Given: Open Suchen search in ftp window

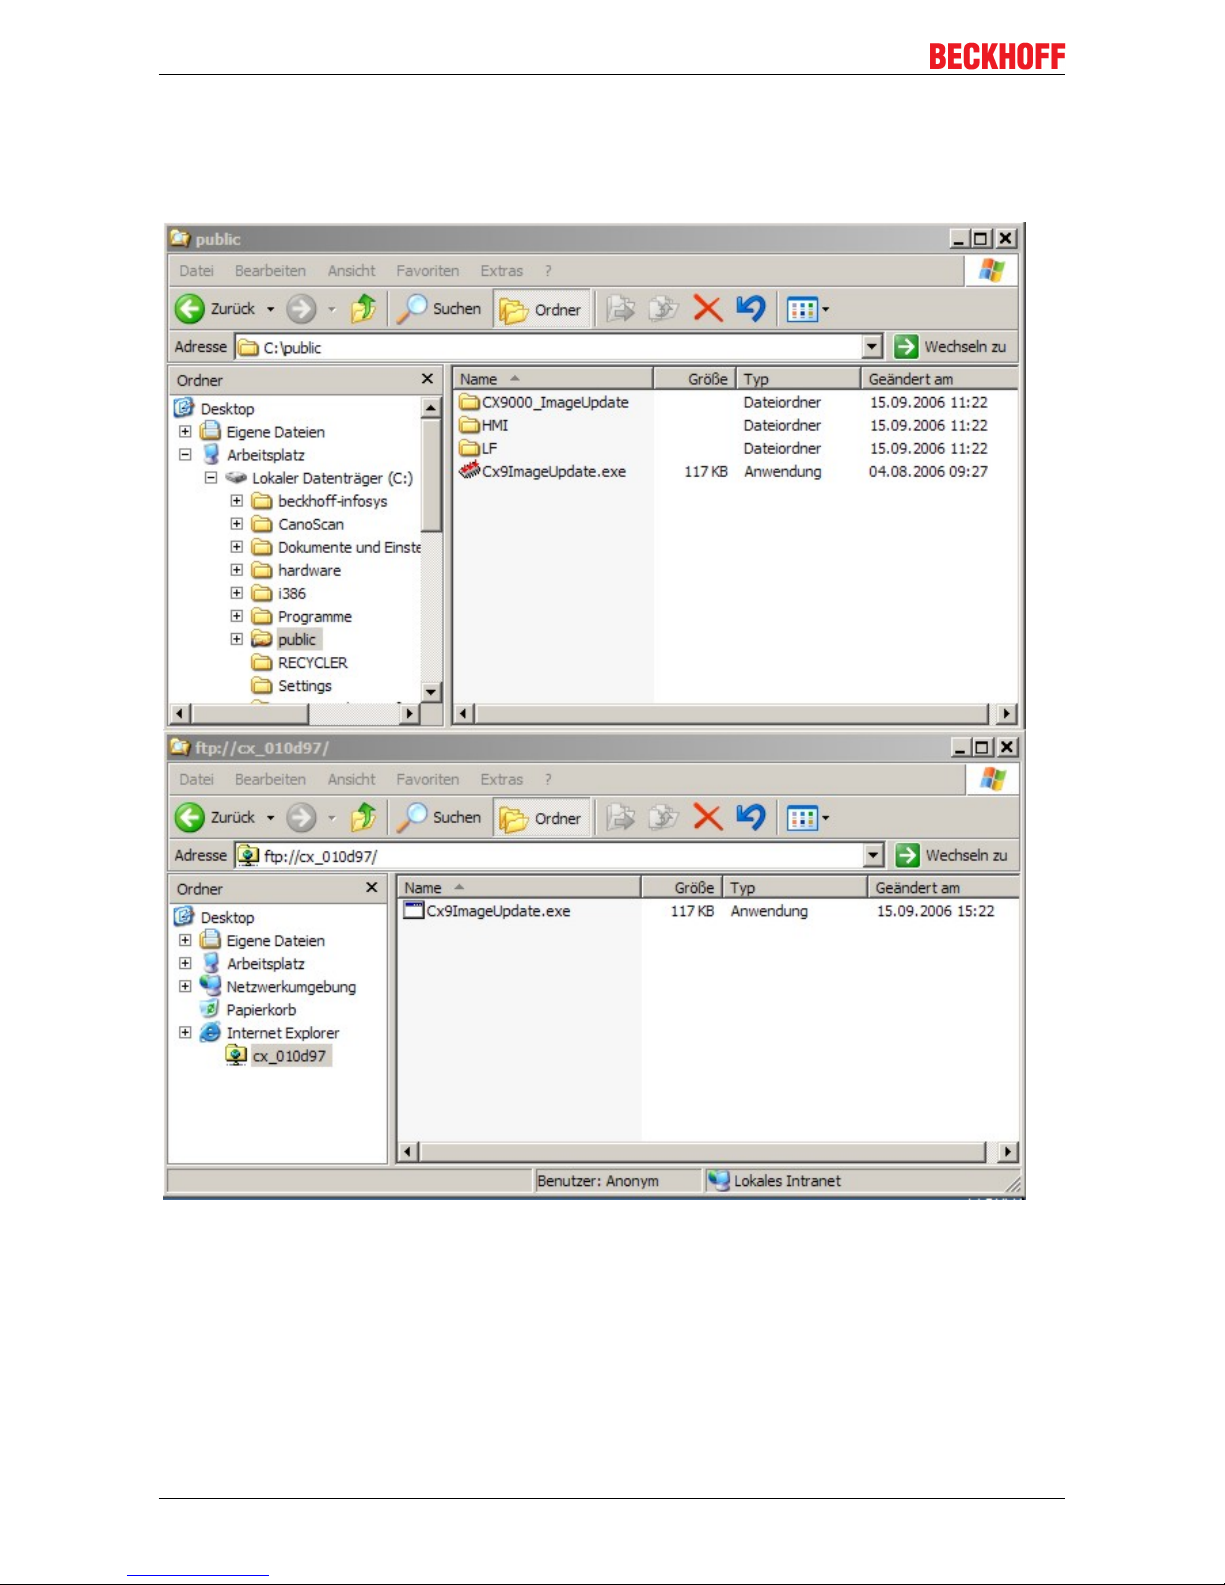Looking at the screenshot, I should tap(439, 818).
